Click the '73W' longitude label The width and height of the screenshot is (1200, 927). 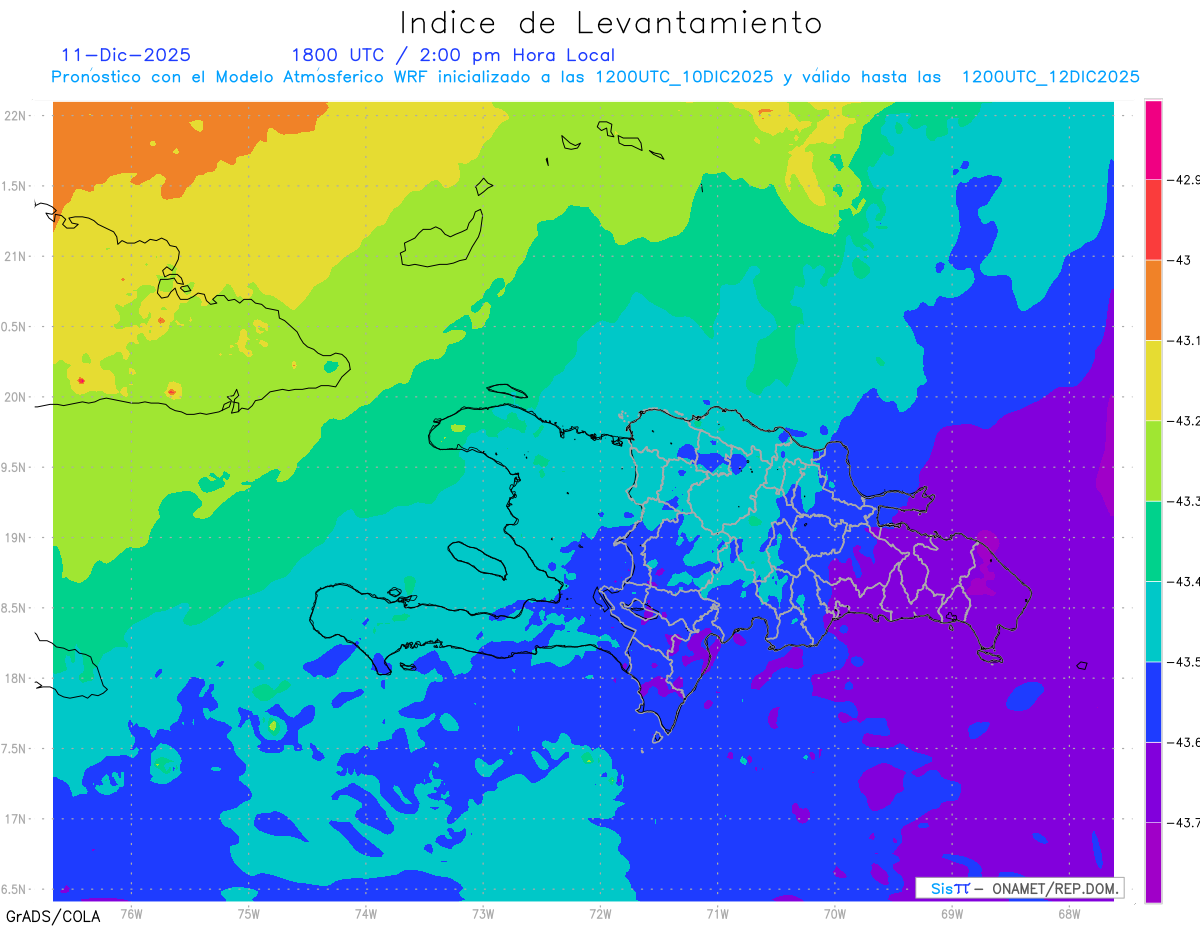click(x=483, y=912)
